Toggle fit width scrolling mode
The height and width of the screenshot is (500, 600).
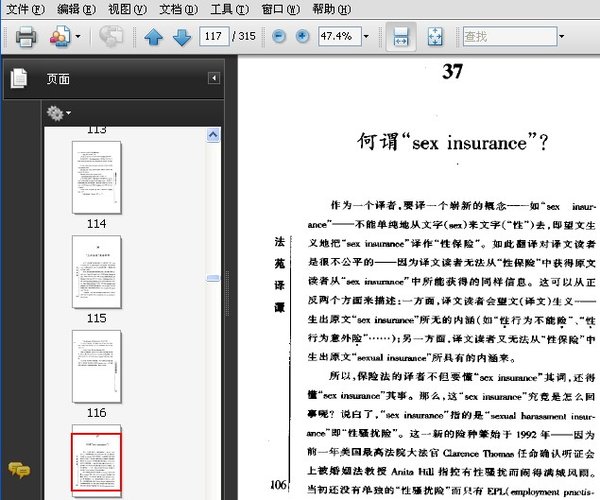click(x=399, y=37)
